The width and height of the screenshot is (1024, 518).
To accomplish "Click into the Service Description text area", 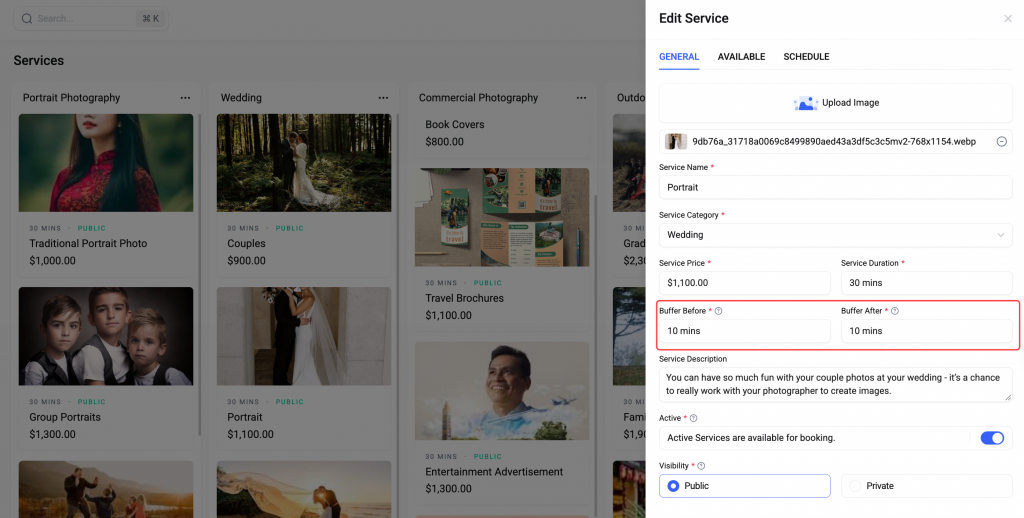I will [835, 384].
